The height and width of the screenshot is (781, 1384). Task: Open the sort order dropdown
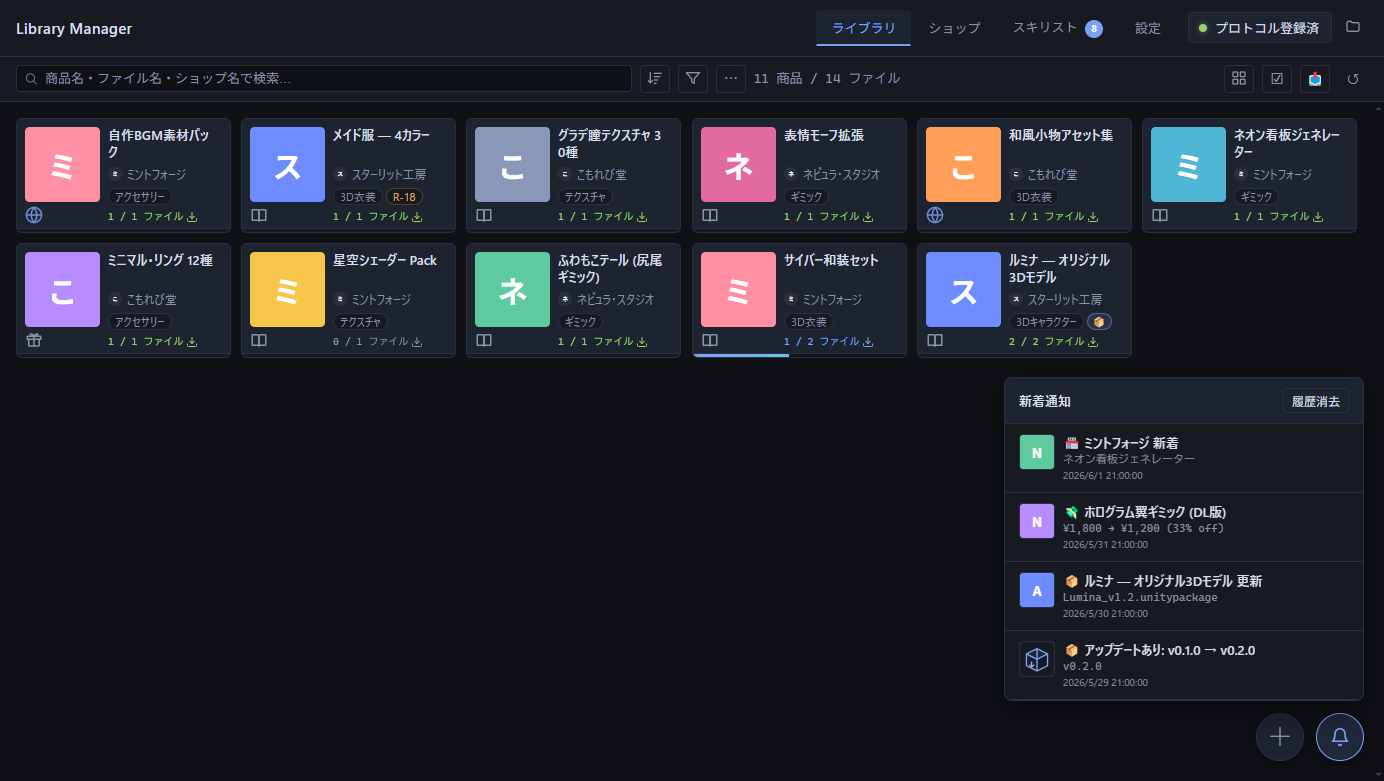[x=655, y=79]
